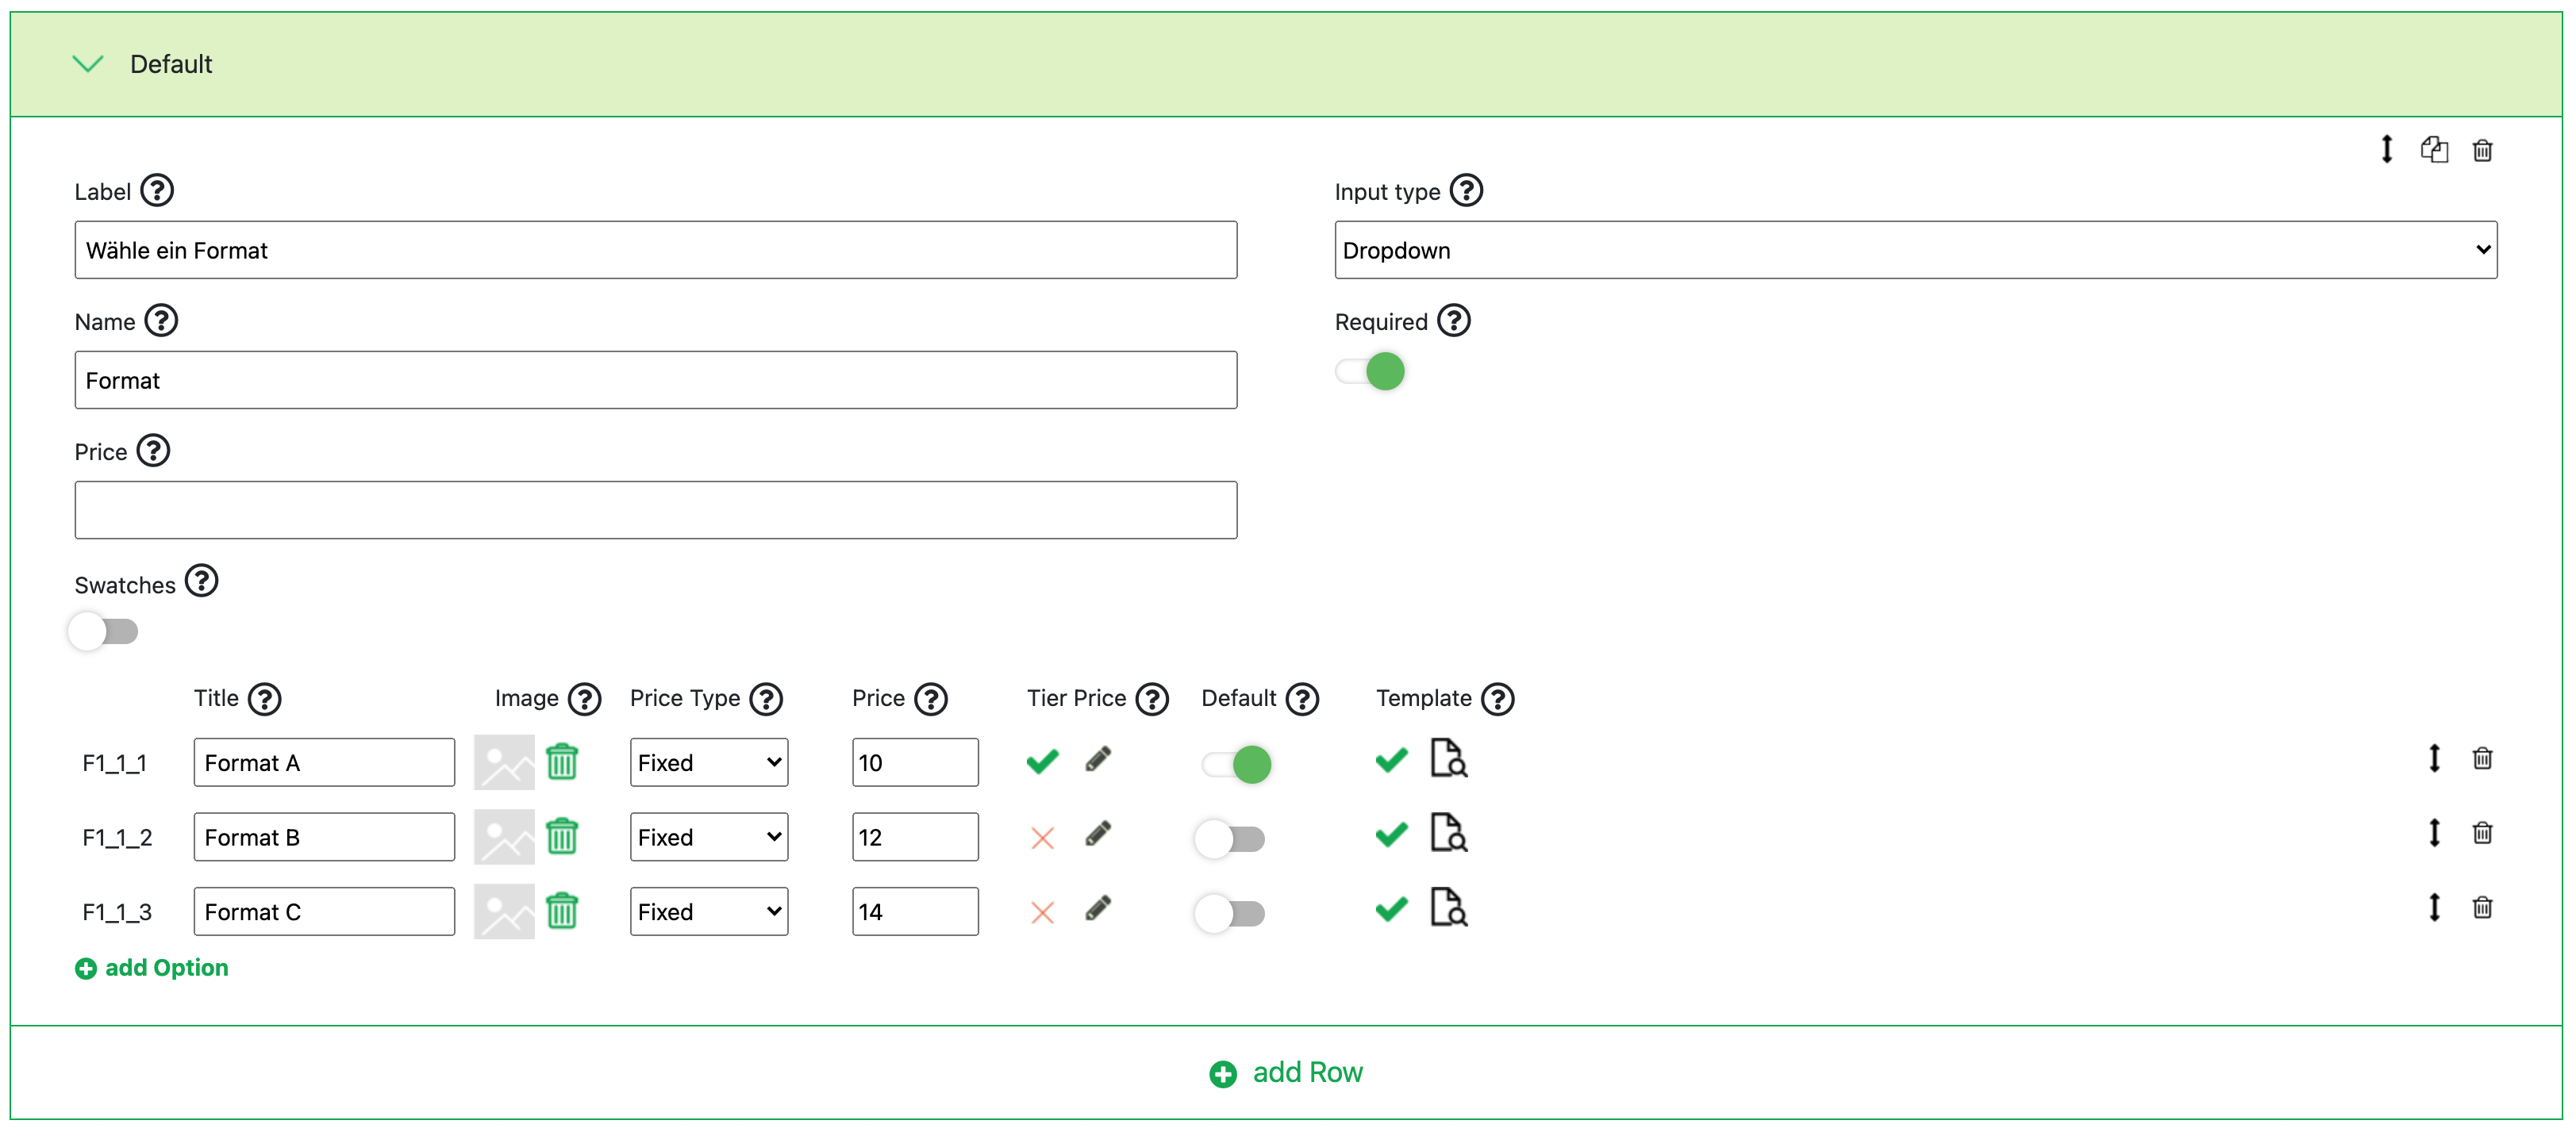Set Format B as default toggle
2576x1128 pixels.
click(1230, 838)
